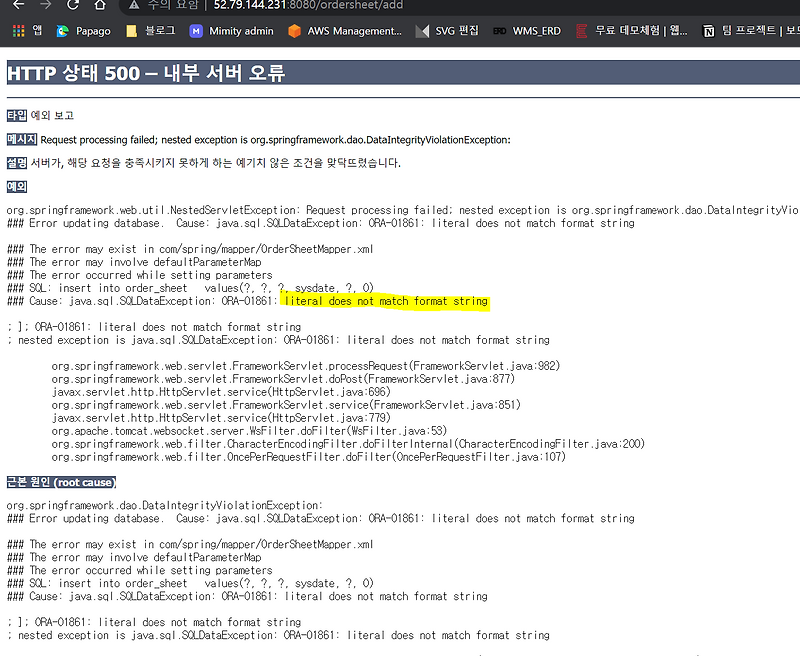
Task: Click the forward navigation arrow
Action: tap(43, 7)
